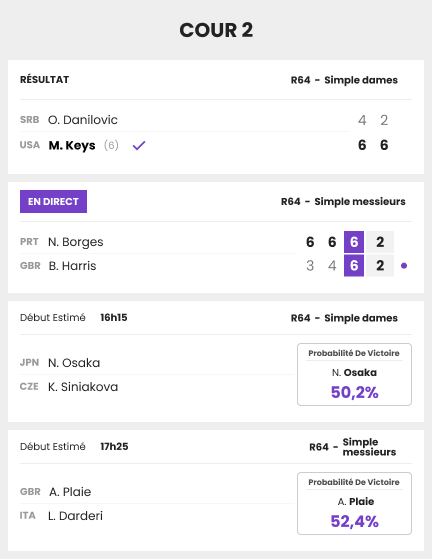Screen dimensions: 432x559
Task: Click the 17h25 estimated start time
Action: [x=114, y=446]
